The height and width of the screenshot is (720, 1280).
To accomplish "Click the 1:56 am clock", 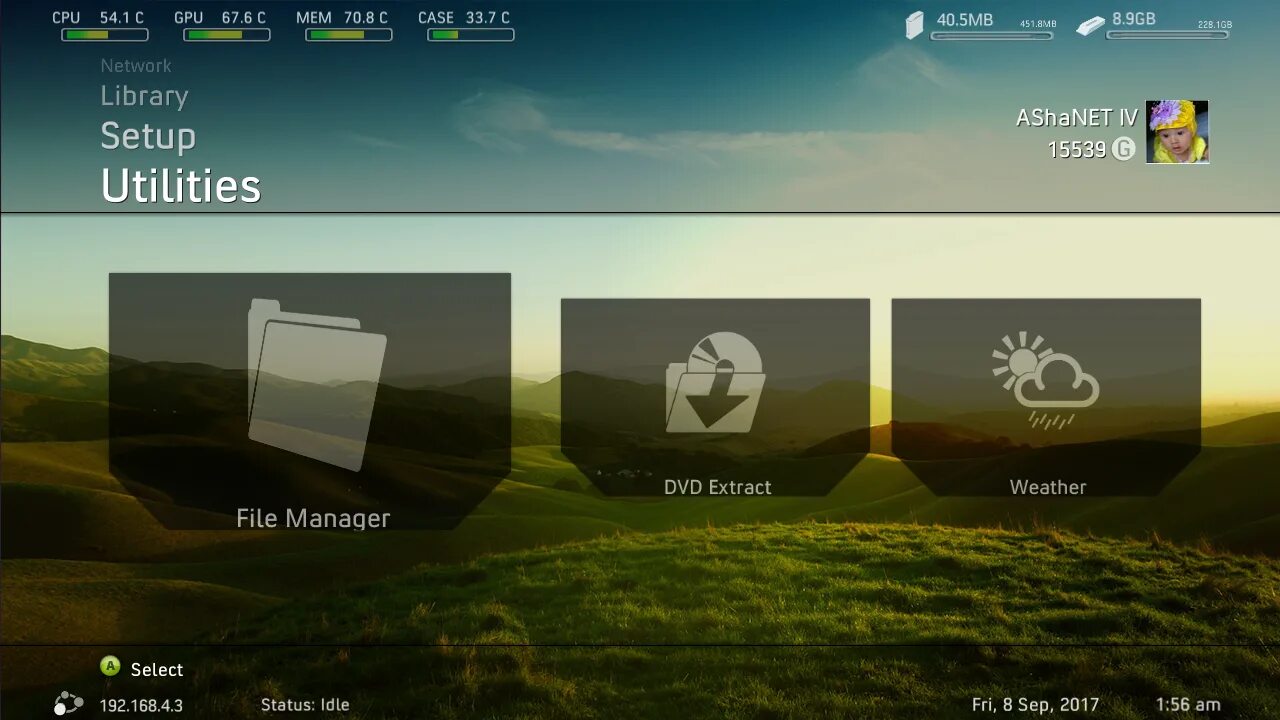I will pos(1188,705).
